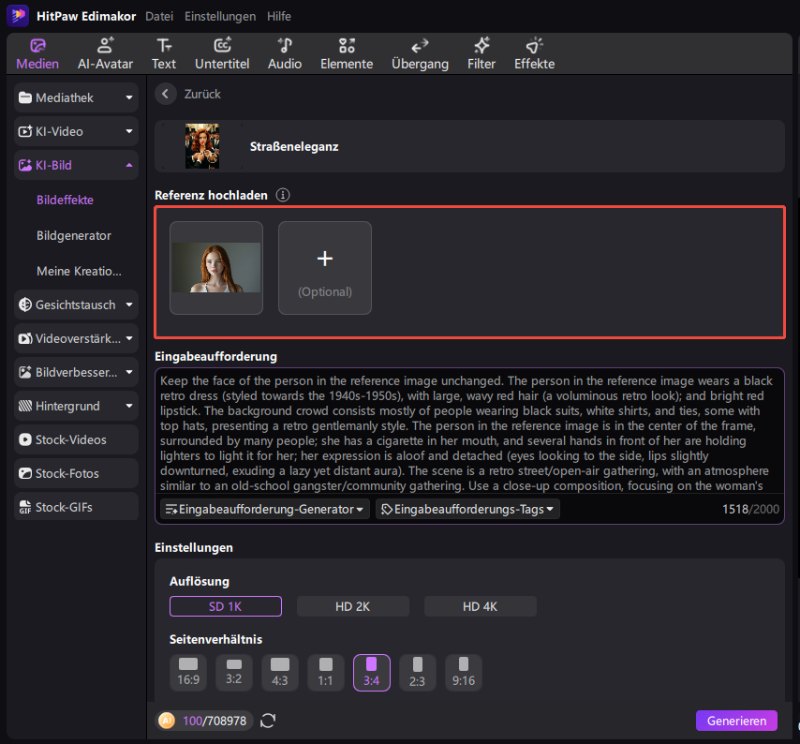The width and height of the screenshot is (800, 744).
Task: Select HD 2K resolution
Action: coord(353,606)
